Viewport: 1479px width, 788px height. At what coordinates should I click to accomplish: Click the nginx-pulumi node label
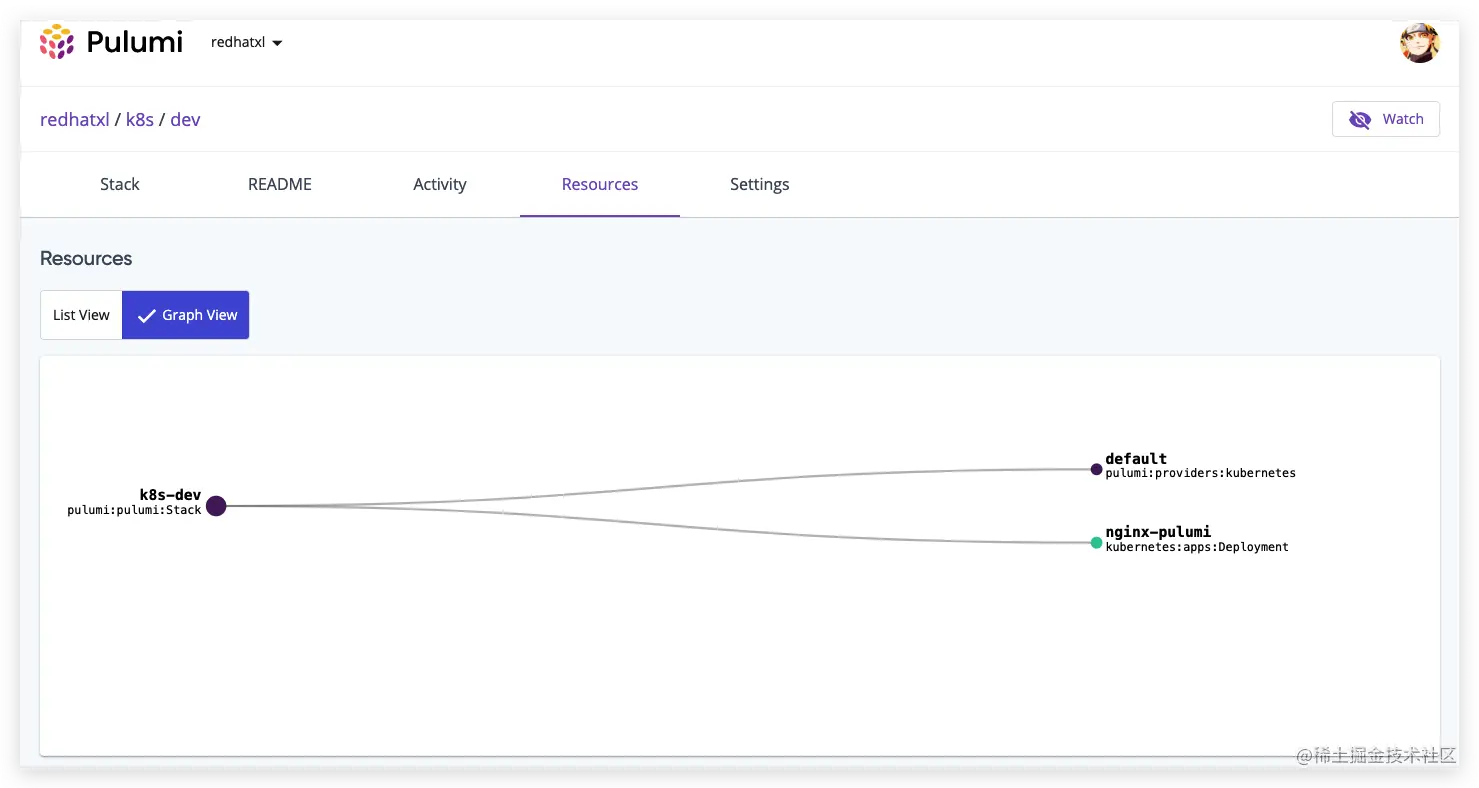point(1158,532)
